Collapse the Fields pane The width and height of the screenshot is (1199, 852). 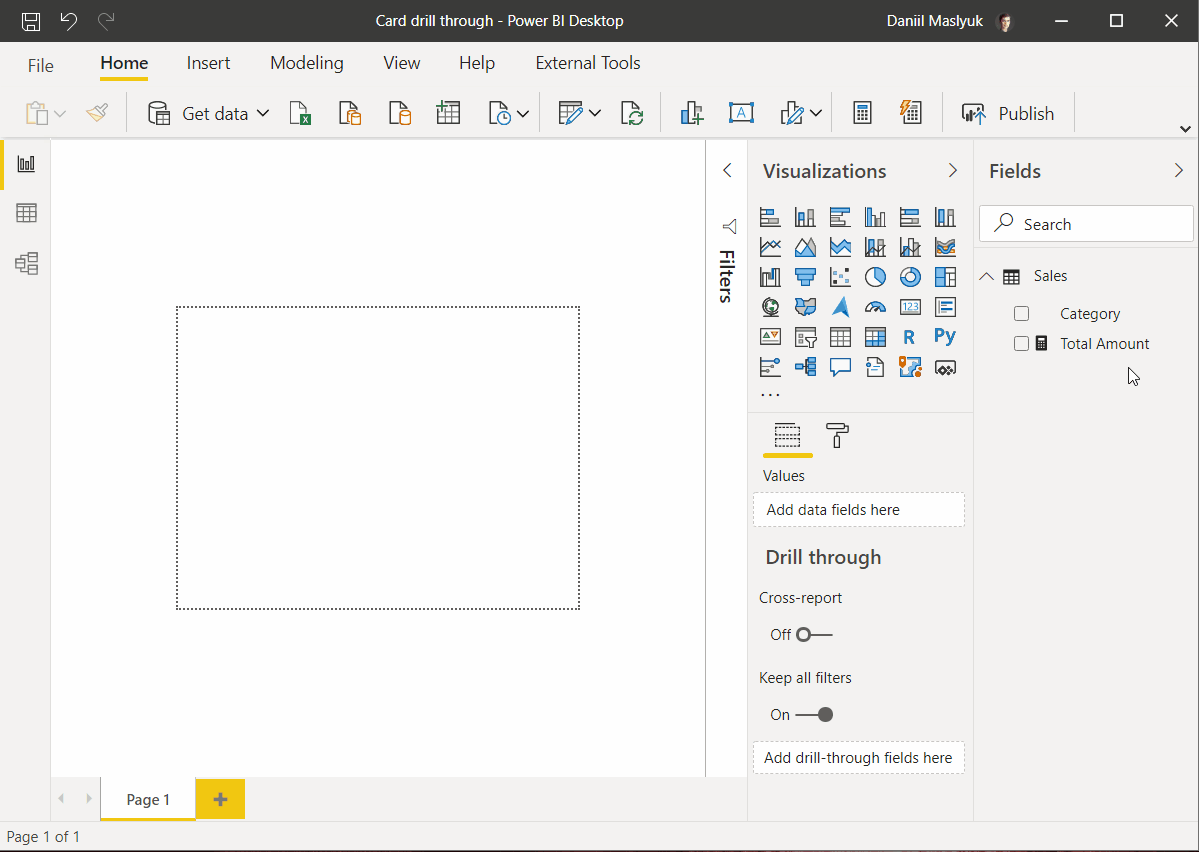[1178, 171]
